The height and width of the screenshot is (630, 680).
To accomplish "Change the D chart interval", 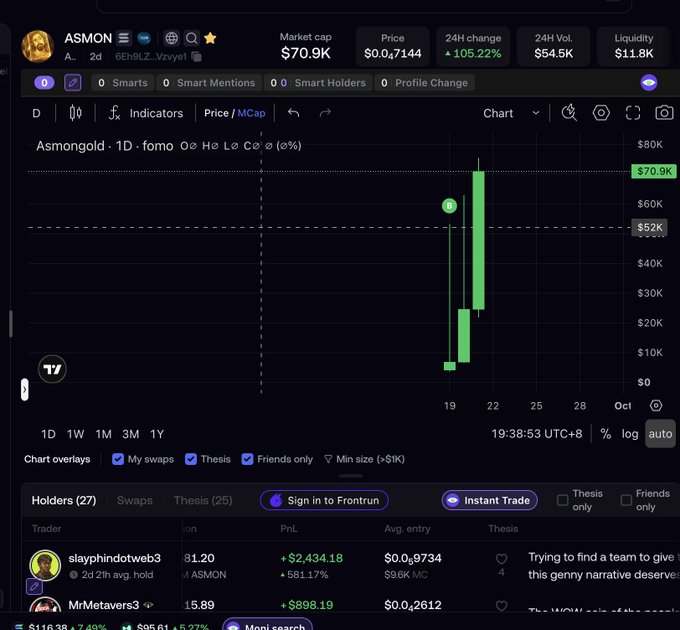I will tap(36, 113).
